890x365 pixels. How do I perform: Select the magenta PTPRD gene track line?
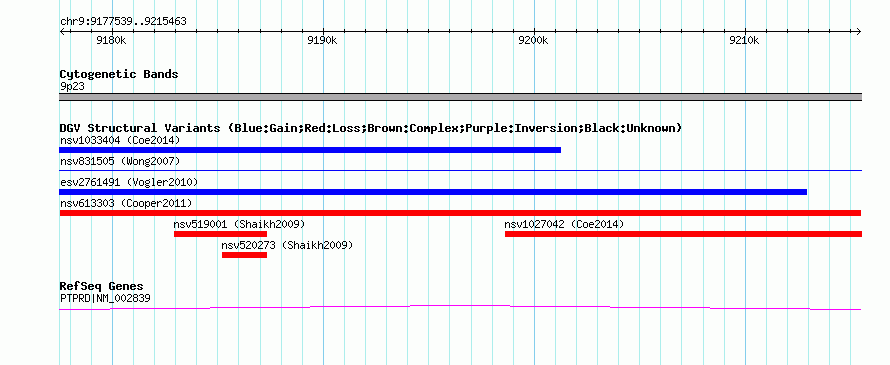coord(460,308)
